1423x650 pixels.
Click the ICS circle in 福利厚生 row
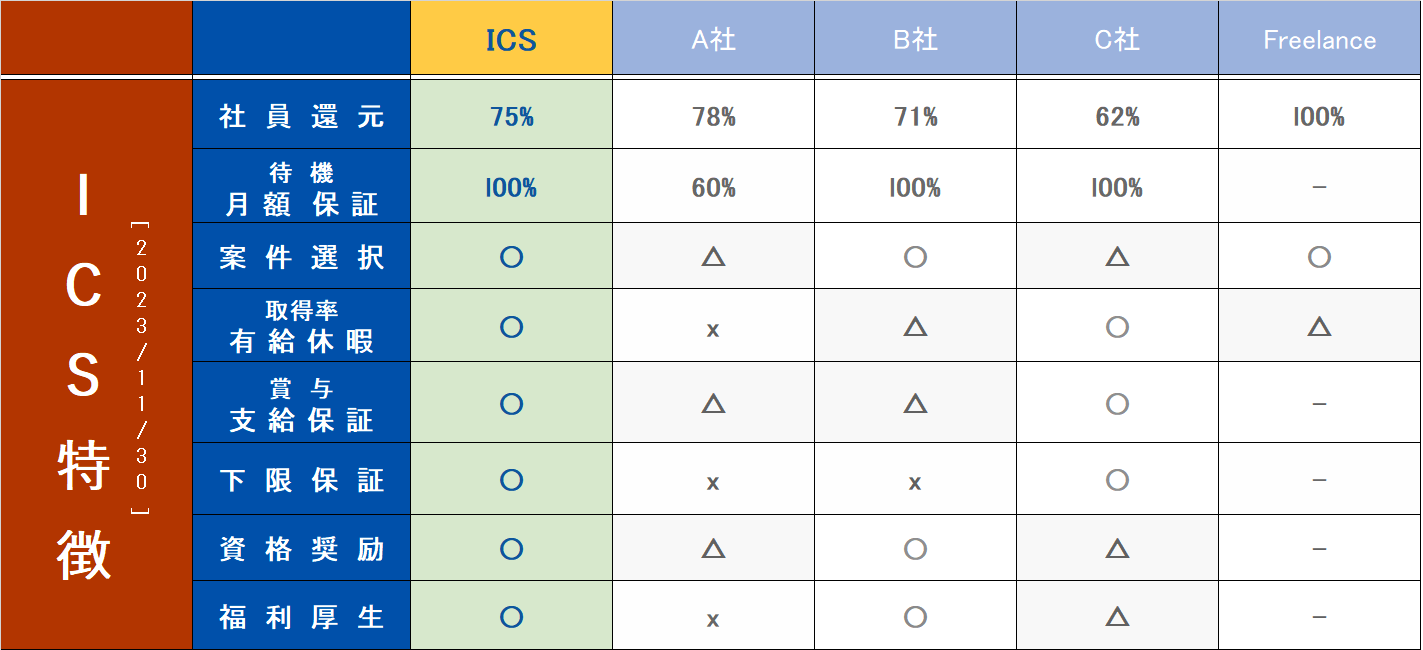511,617
